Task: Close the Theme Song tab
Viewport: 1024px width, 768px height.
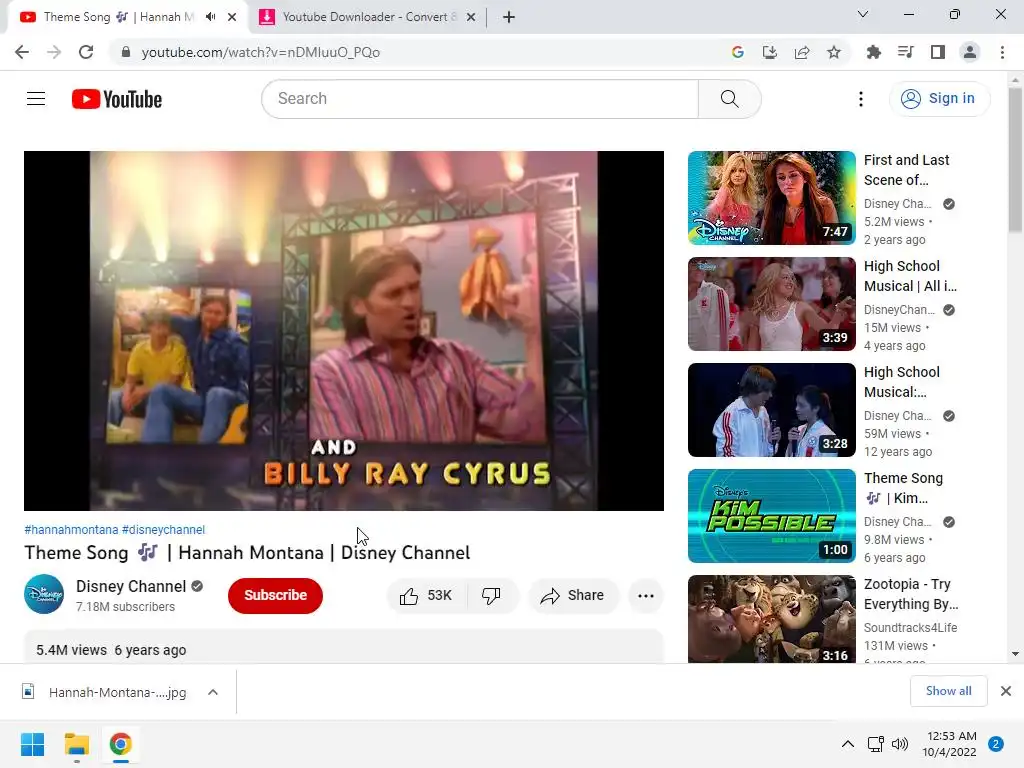Action: pos(232,17)
